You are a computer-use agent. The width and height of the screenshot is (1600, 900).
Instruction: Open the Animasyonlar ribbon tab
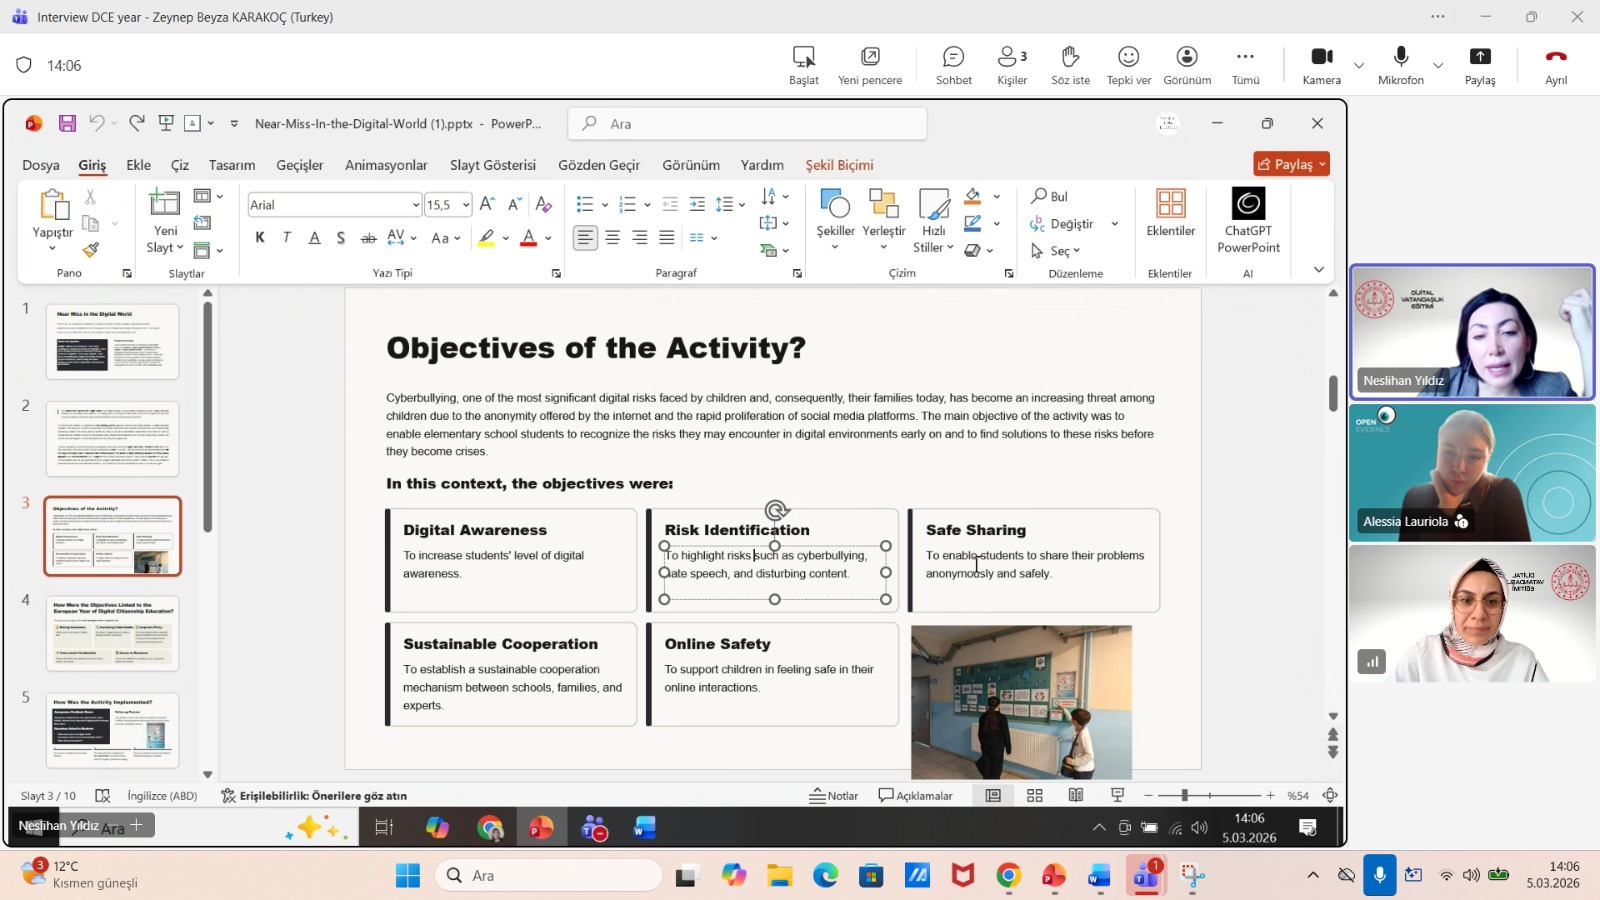[x=386, y=165]
